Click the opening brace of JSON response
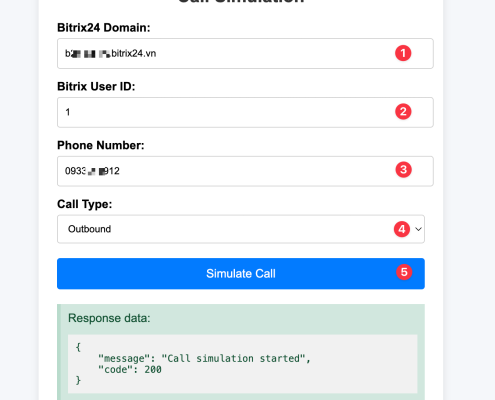The image size is (495, 400). pyautogui.click(x=78, y=347)
